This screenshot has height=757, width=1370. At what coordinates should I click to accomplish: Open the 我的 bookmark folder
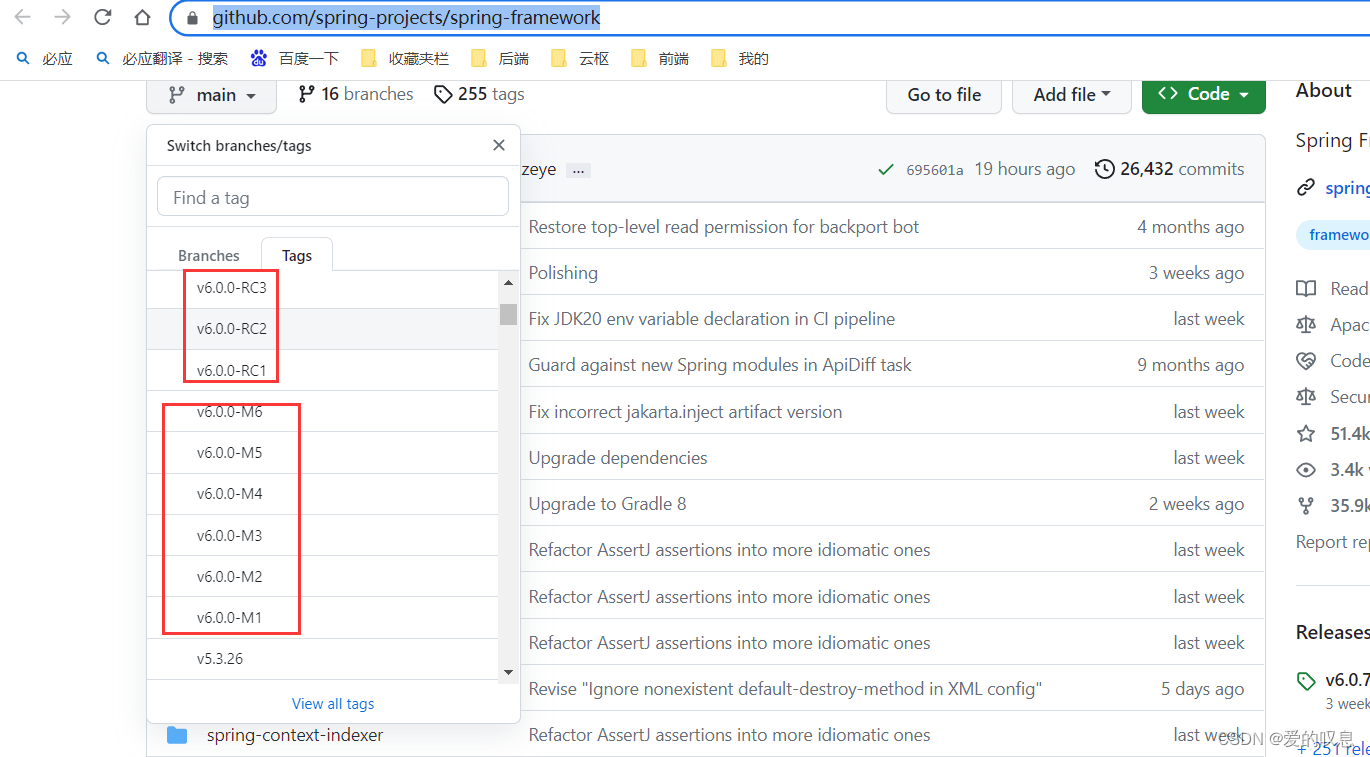(739, 59)
